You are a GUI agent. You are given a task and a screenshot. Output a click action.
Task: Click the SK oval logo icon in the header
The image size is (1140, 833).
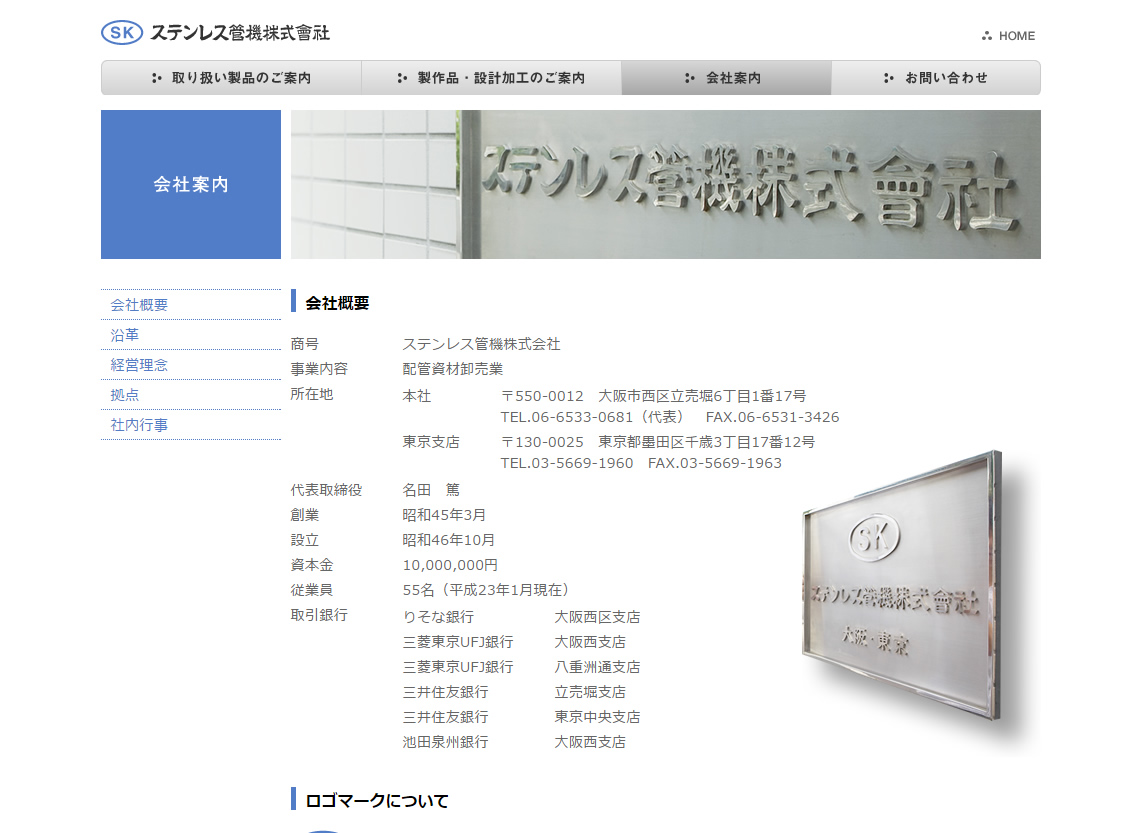pyautogui.click(x=122, y=33)
